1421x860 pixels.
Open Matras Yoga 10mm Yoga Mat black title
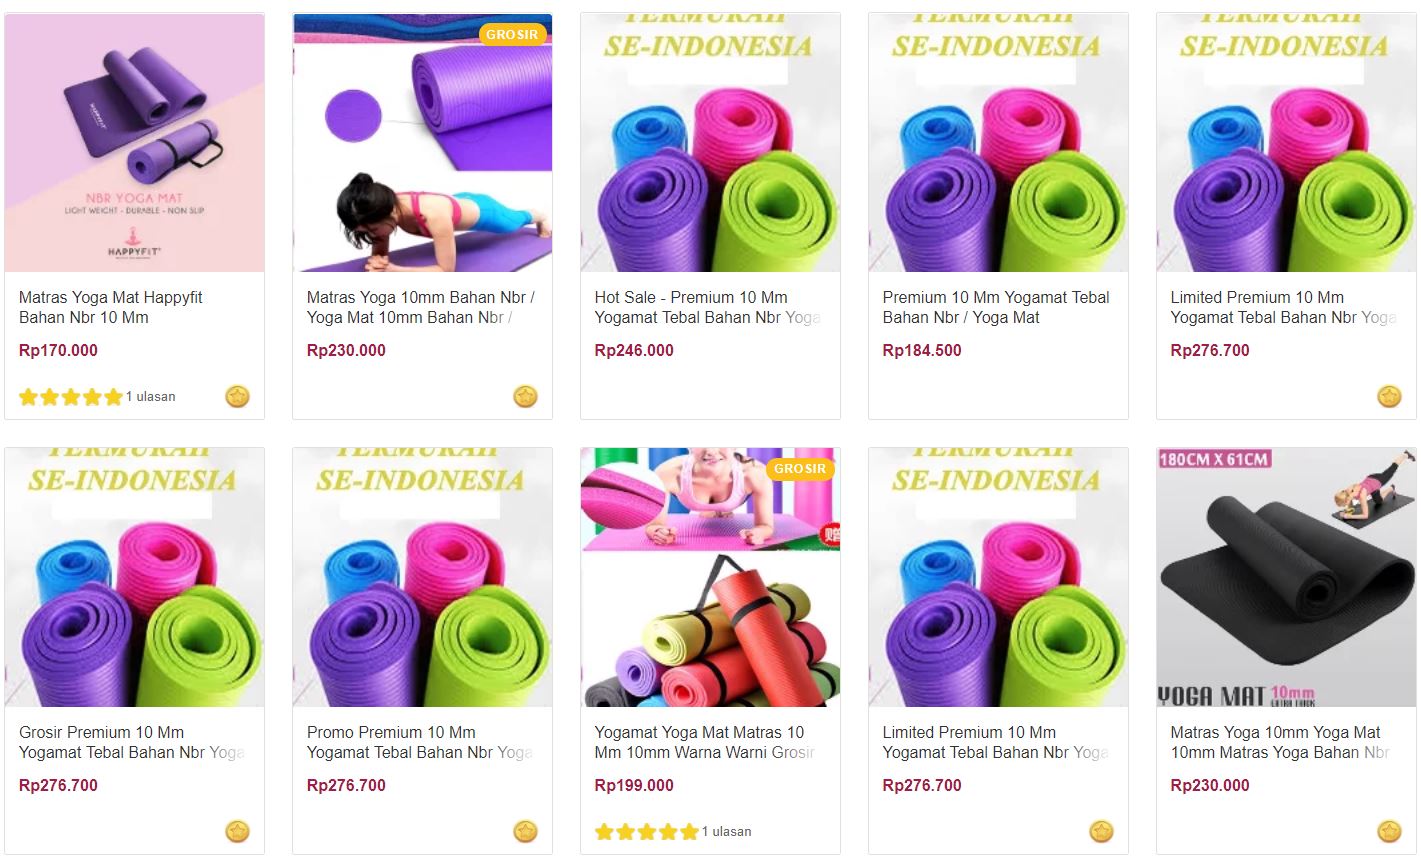1280,742
